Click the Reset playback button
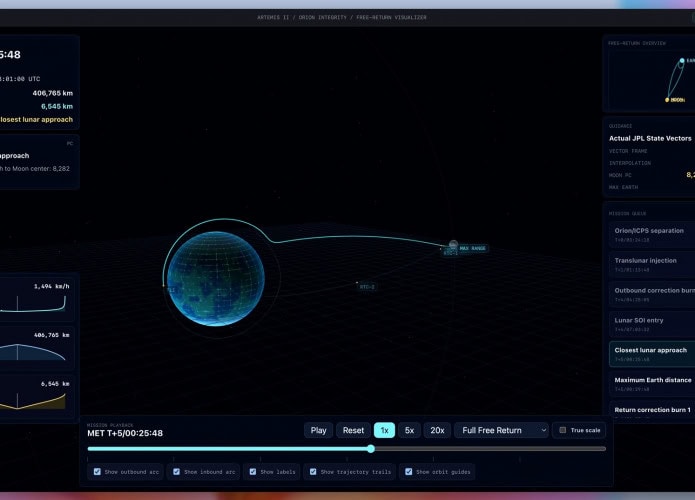Image resolution: width=695 pixels, height=500 pixels. click(x=353, y=430)
